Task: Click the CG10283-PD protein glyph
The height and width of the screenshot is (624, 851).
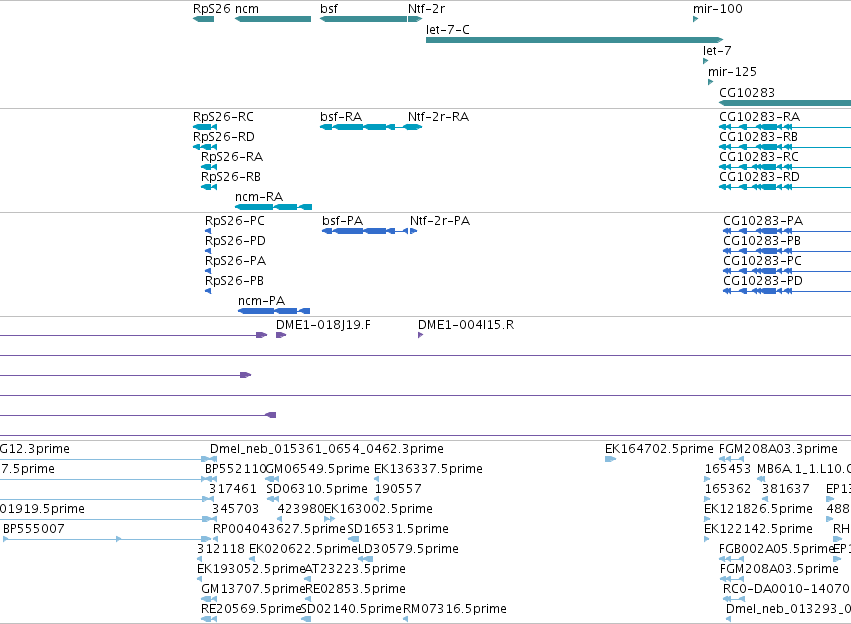Action: coord(787,291)
